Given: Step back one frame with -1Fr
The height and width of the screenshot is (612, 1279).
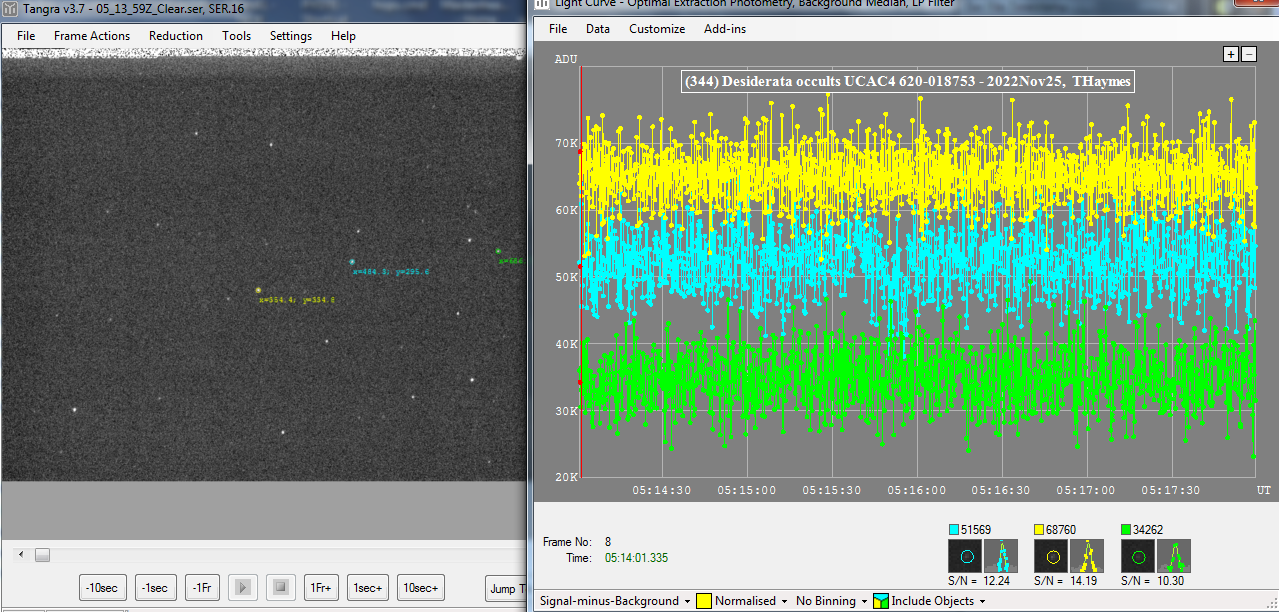Looking at the screenshot, I should [202, 588].
